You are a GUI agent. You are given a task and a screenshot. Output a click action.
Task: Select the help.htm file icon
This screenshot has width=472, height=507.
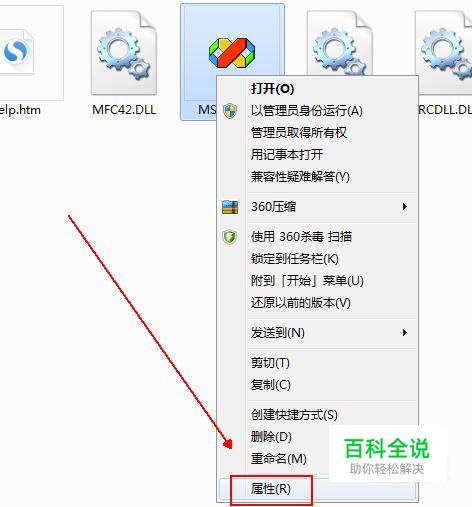pyautogui.click(x=17, y=52)
